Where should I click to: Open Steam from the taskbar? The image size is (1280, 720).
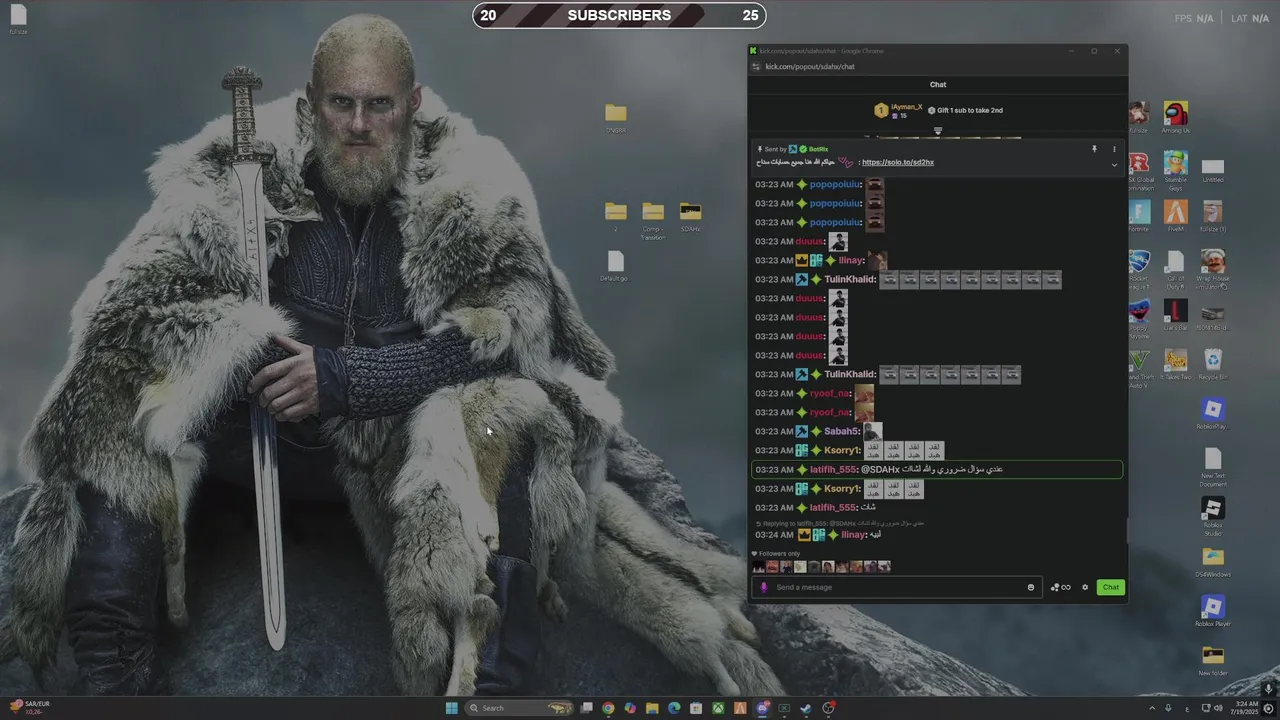pyautogui.click(x=806, y=708)
